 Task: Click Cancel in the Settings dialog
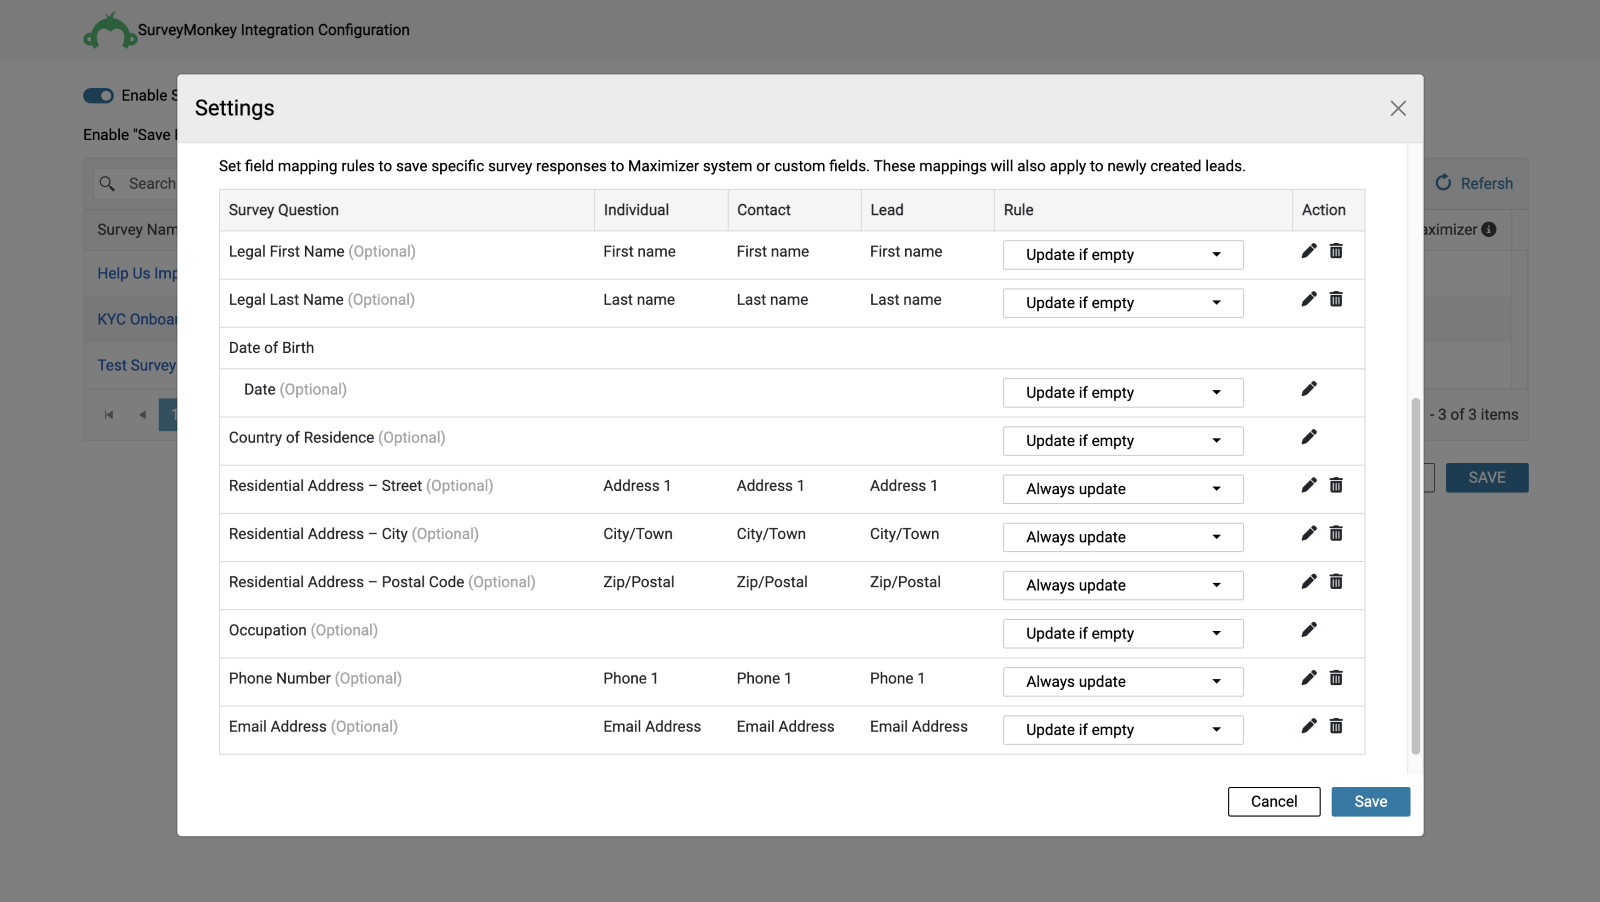click(1274, 802)
